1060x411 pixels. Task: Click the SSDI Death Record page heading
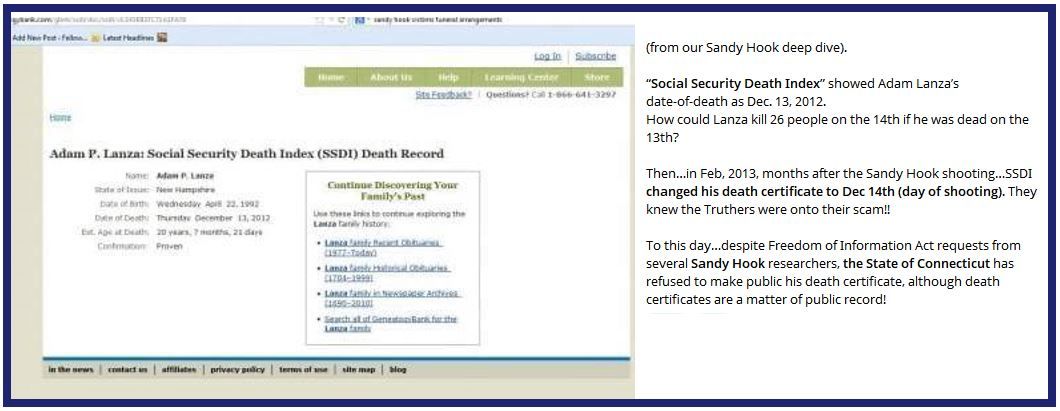coord(247,153)
